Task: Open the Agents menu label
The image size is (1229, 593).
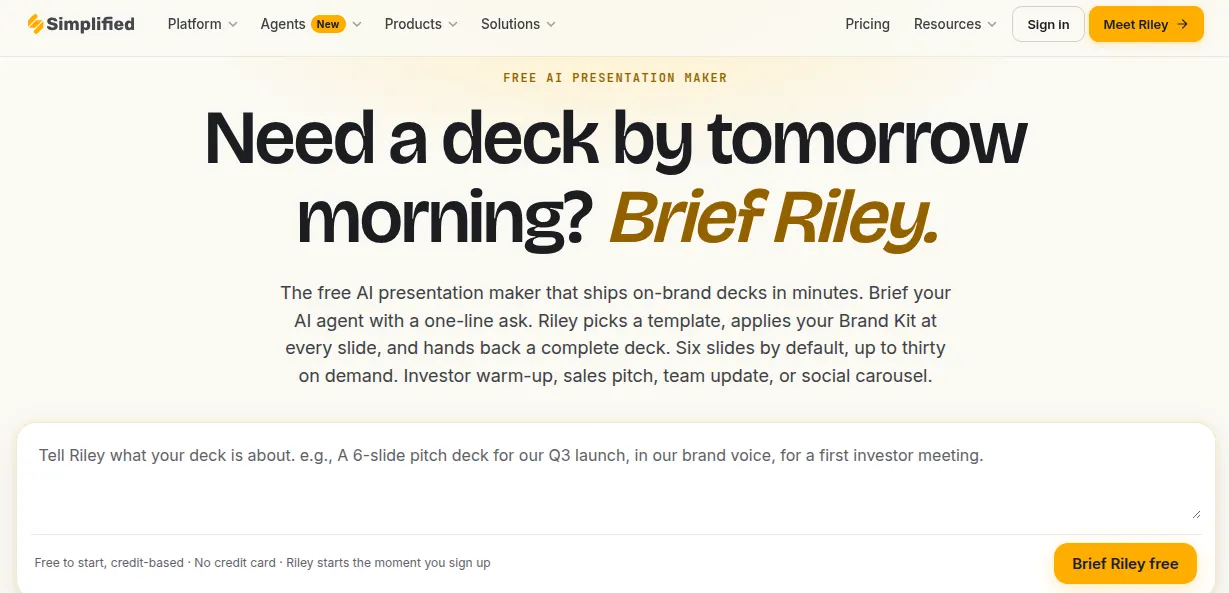Action: tap(283, 24)
